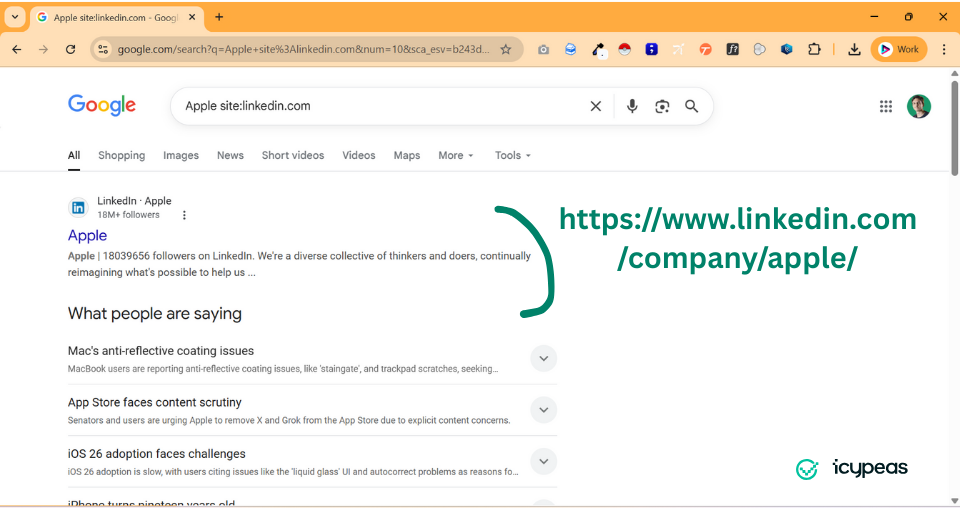Open the grey overlapping-circles extension icon
The width and height of the screenshot is (960, 510).
pyautogui.click(x=760, y=50)
